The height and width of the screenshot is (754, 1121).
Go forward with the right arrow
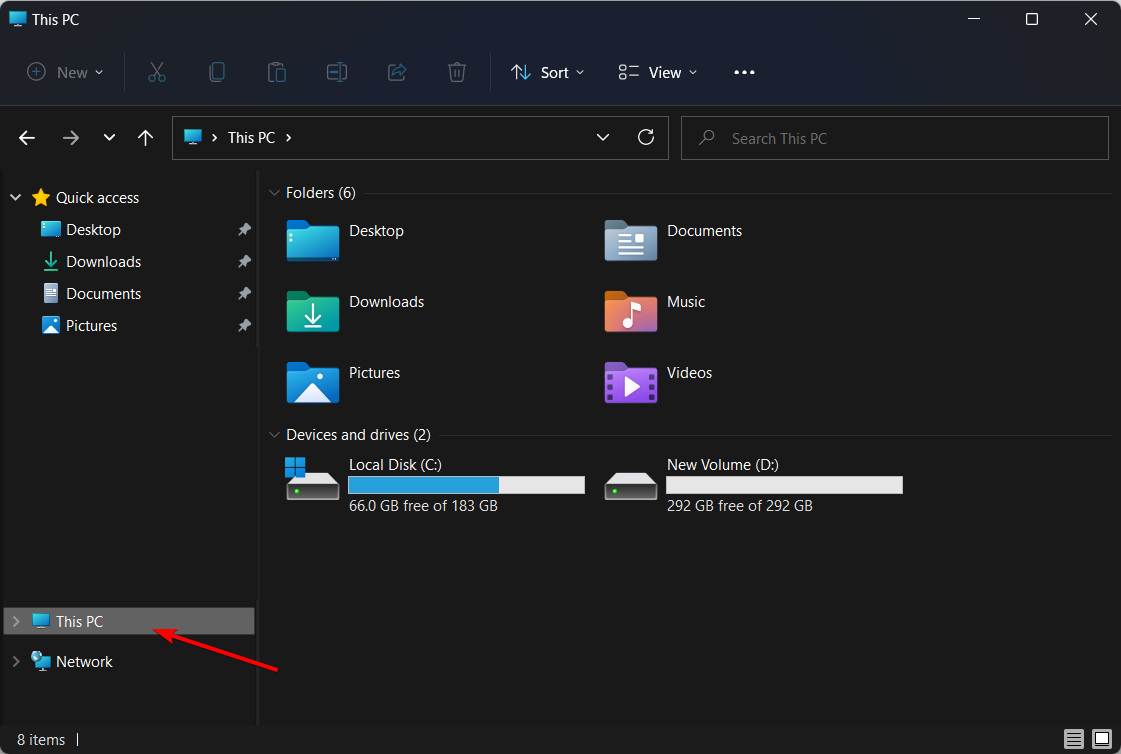click(x=71, y=138)
